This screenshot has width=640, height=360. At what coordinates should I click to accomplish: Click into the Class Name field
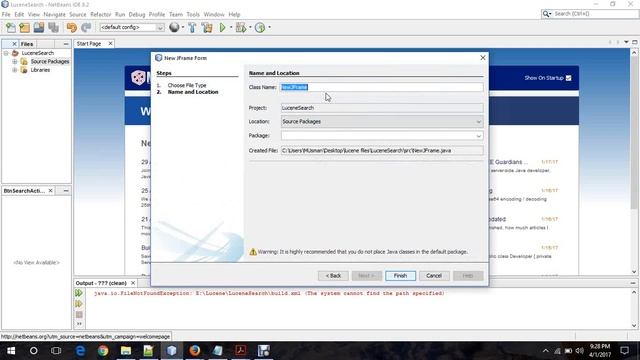[x=382, y=87]
